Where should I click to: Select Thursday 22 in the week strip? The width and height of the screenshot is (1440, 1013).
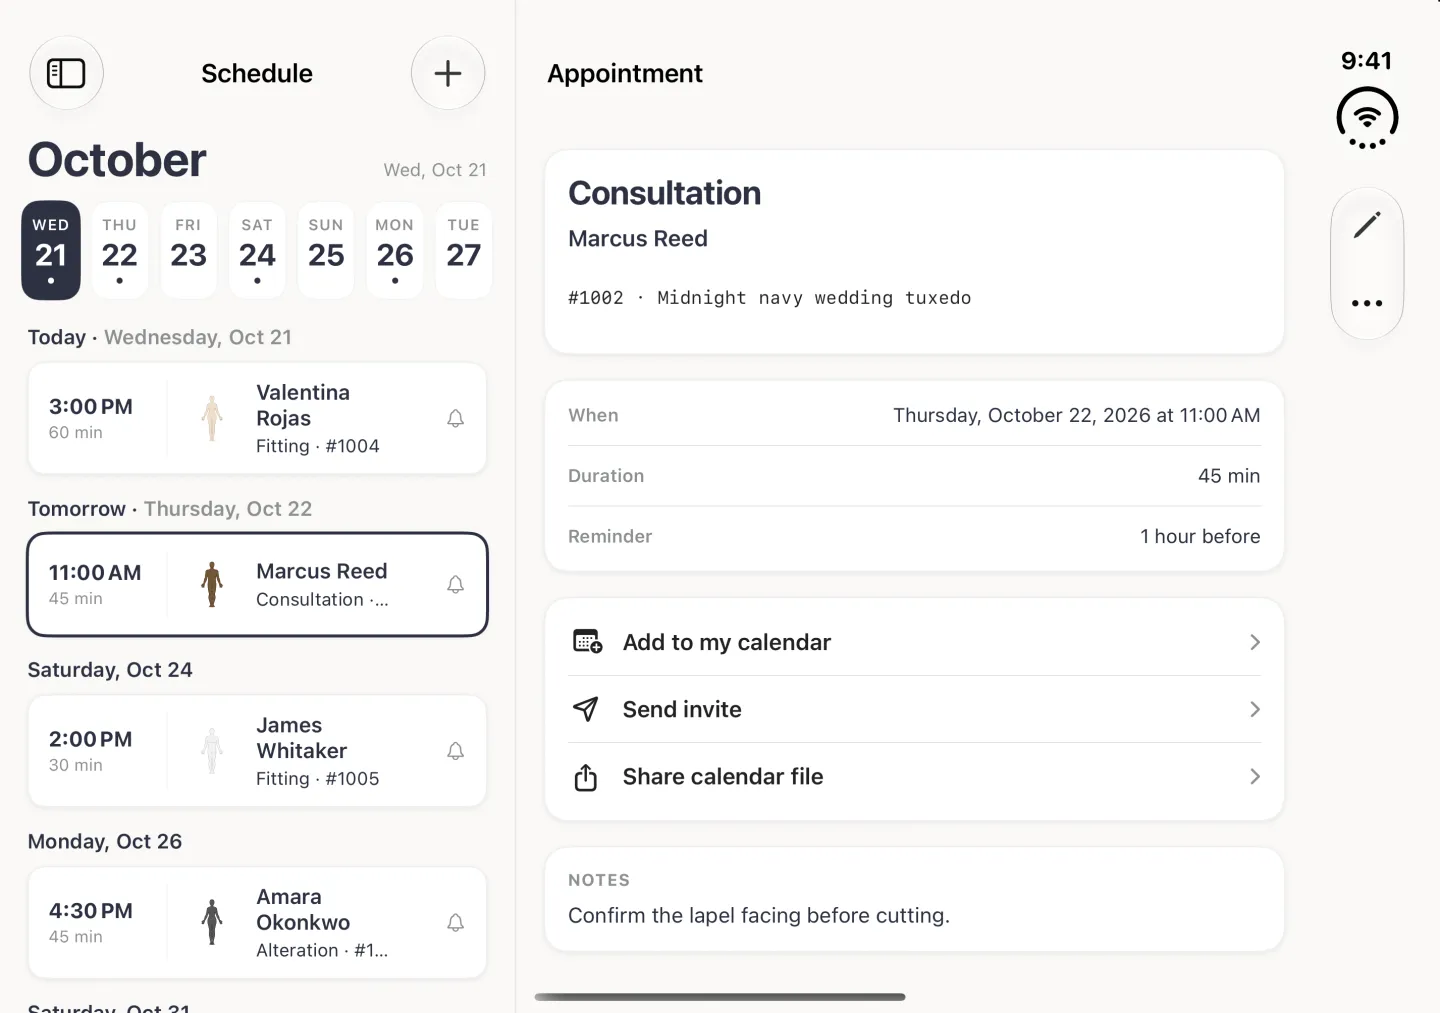point(120,251)
